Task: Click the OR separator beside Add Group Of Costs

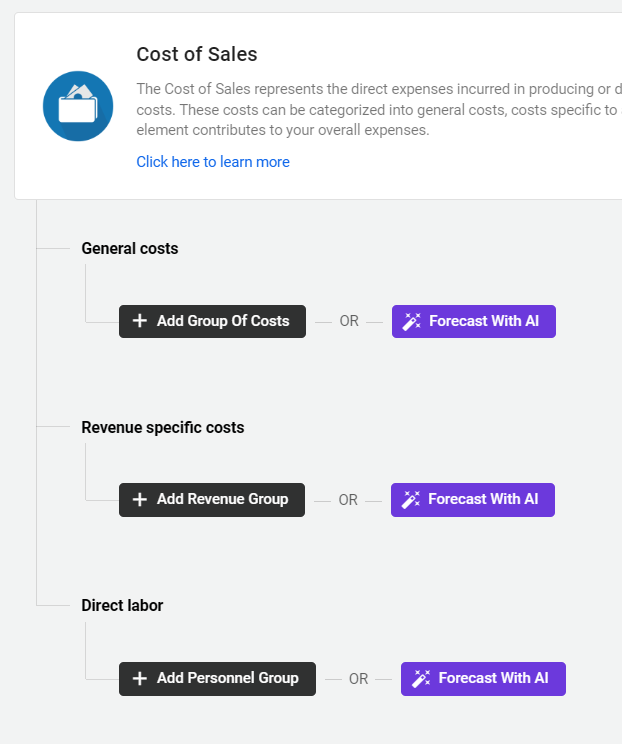Action: (349, 322)
